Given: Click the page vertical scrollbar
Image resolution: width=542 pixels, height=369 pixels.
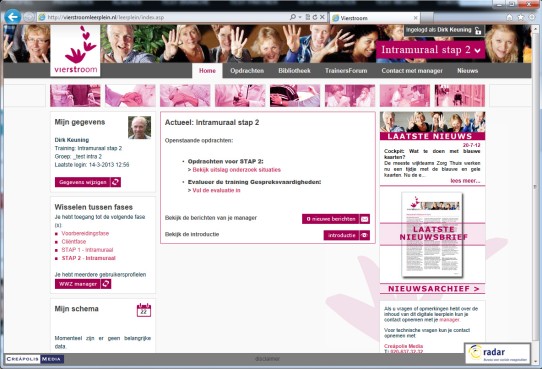Looking at the screenshot, I should [x=535, y=187].
